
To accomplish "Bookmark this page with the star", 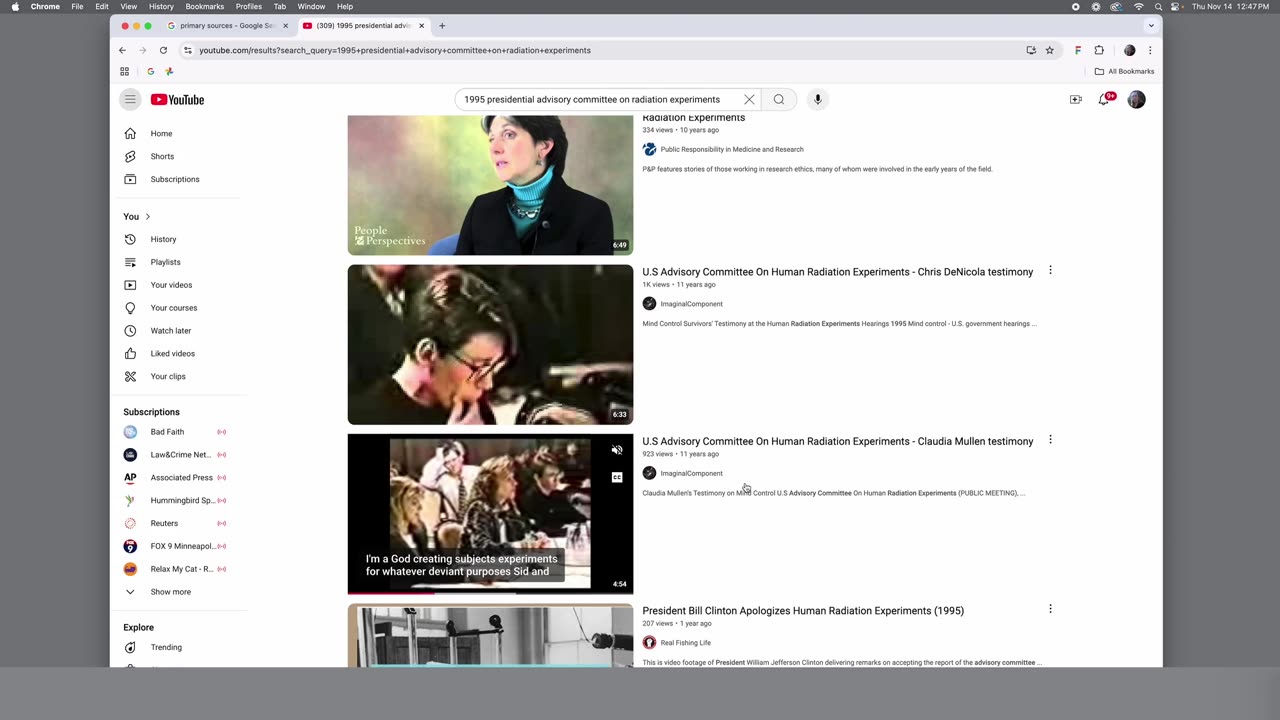I will pos(1049,50).
